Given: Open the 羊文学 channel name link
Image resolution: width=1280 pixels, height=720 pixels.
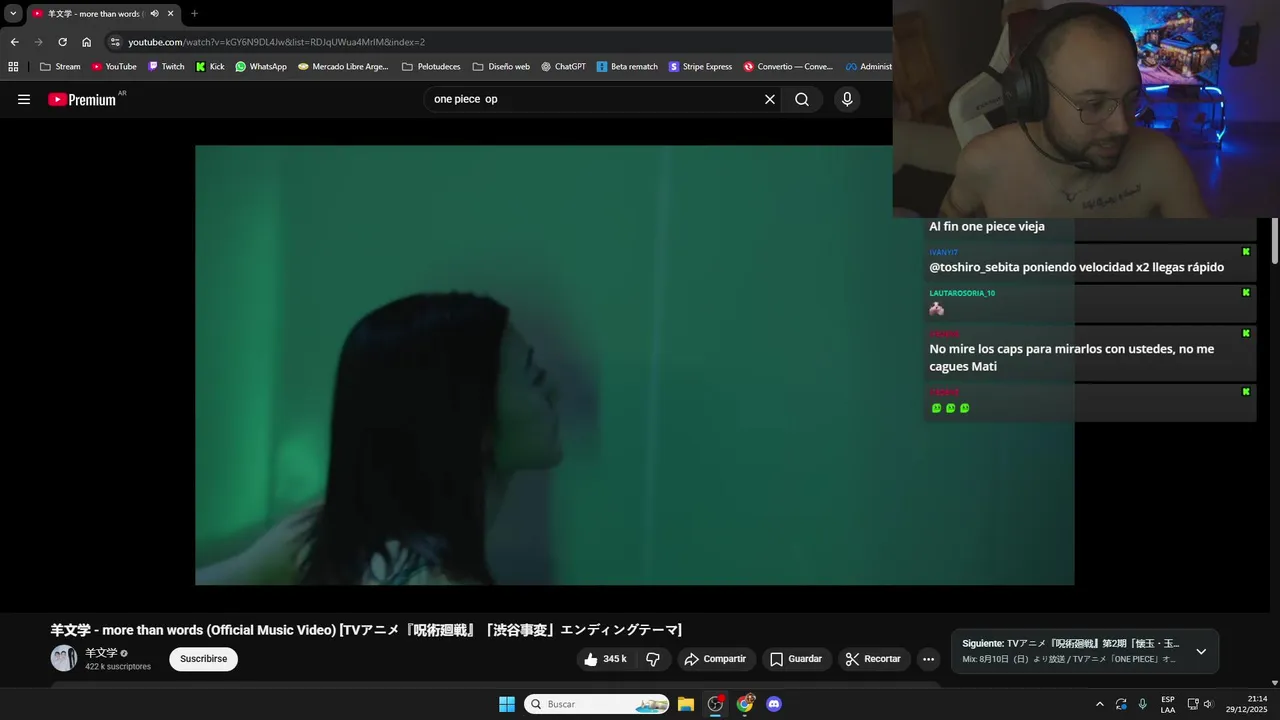Looking at the screenshot, I should (x=101, y=652).
